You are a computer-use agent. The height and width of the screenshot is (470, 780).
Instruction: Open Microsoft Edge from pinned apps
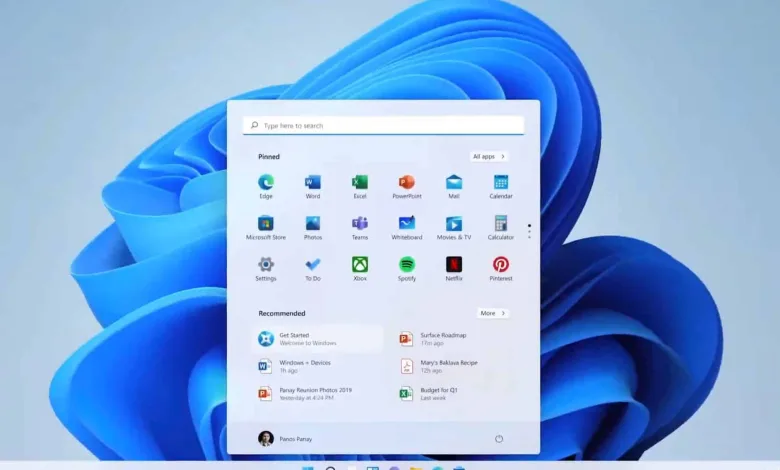tap(266, 183)
